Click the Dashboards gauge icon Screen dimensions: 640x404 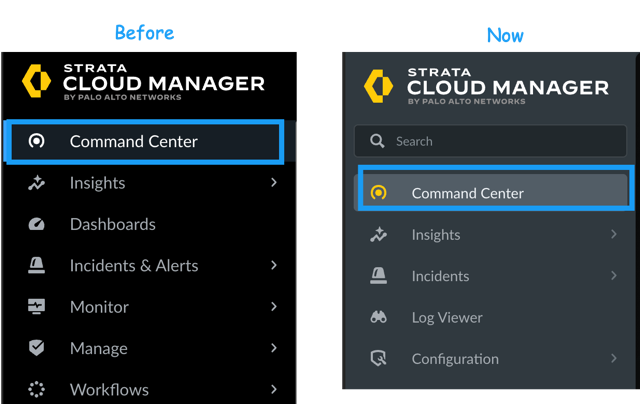[36, 224]
